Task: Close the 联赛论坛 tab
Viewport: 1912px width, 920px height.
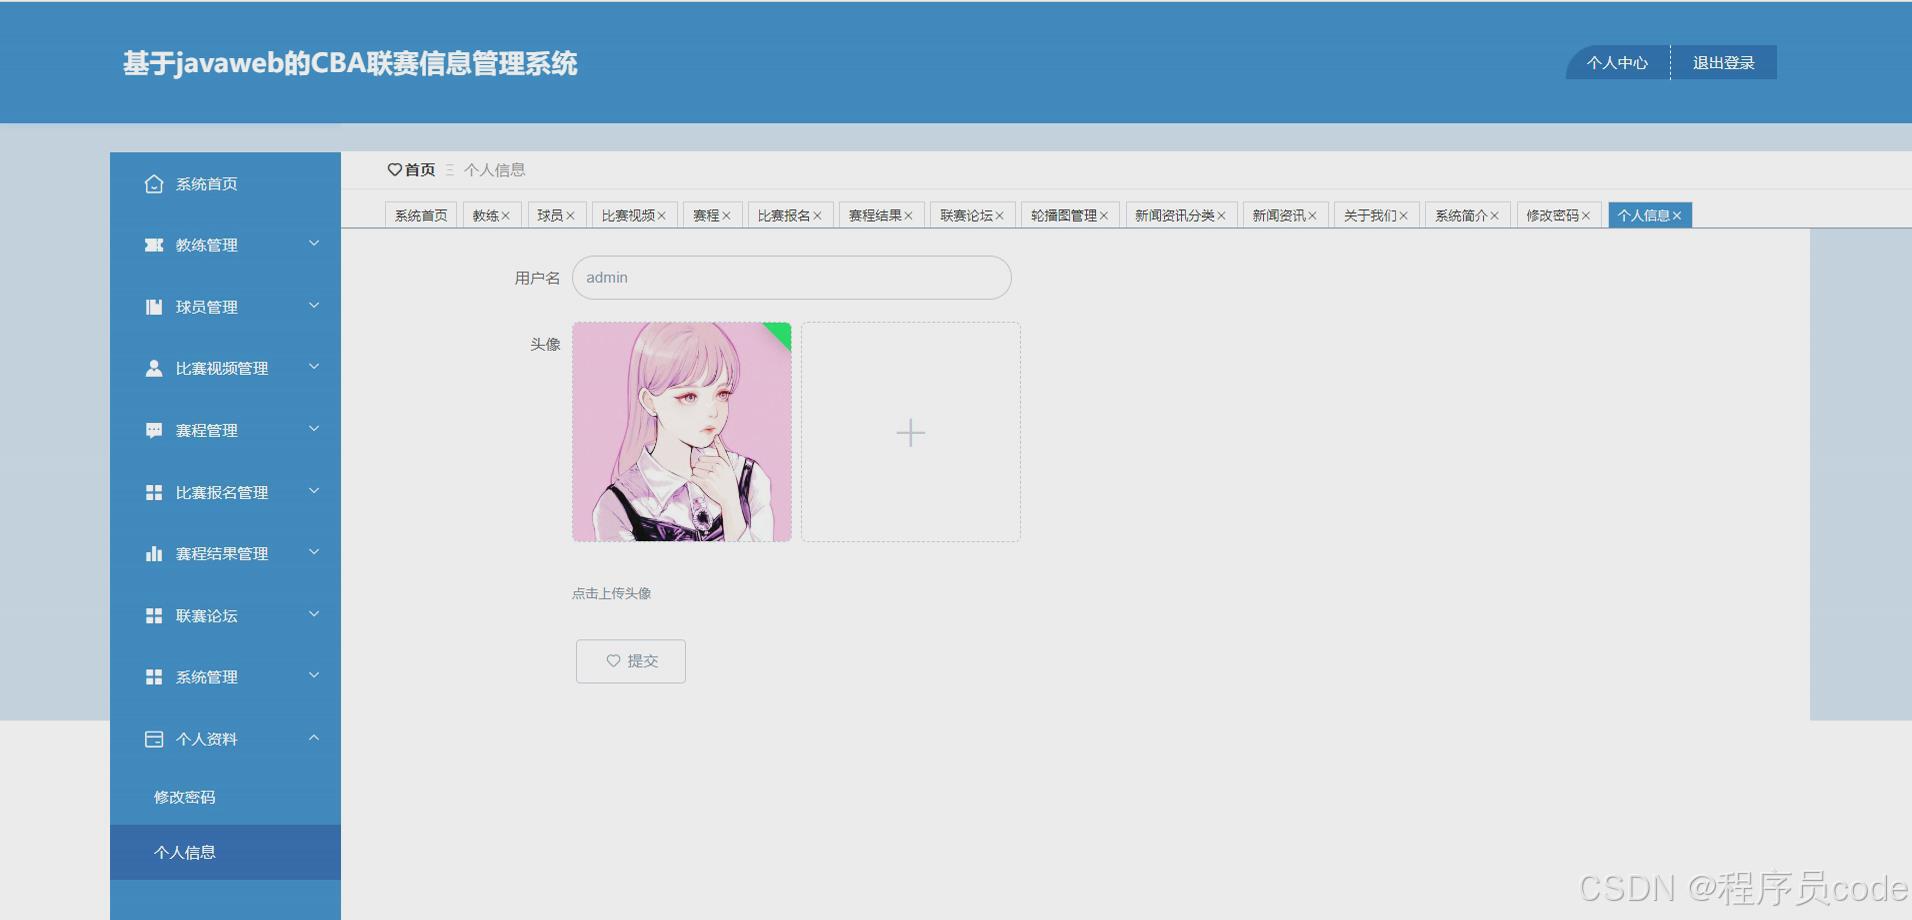Action: [x=999, y=216]
